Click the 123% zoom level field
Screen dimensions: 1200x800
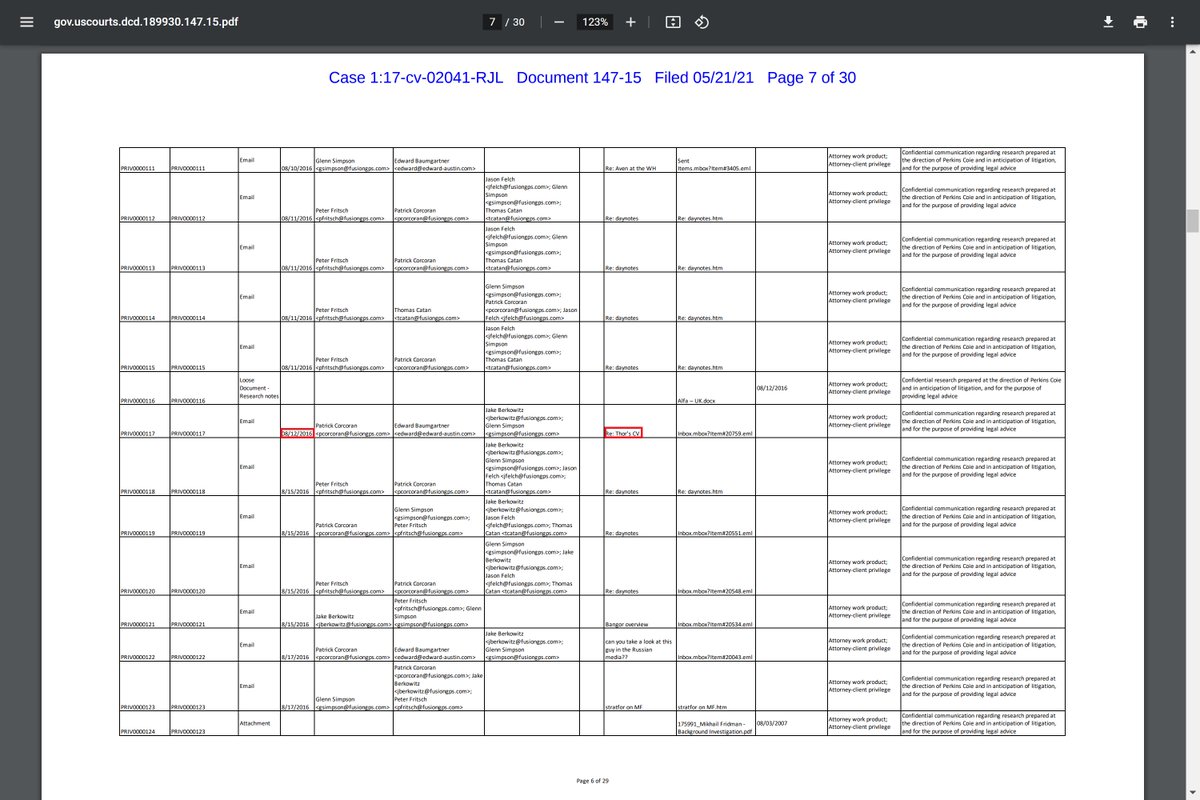click(x=596, y=22)
